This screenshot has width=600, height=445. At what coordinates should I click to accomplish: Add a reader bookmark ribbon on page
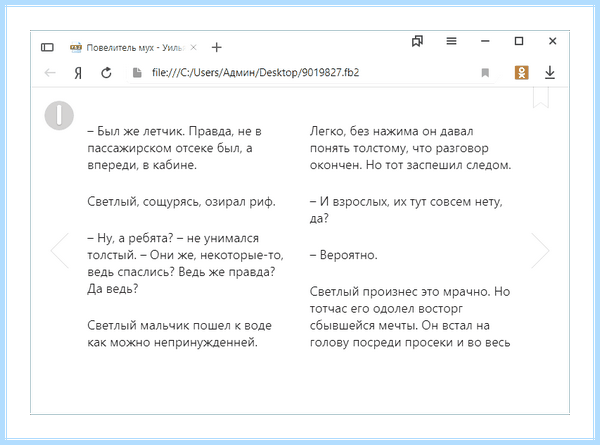click(x=541, y=98)
